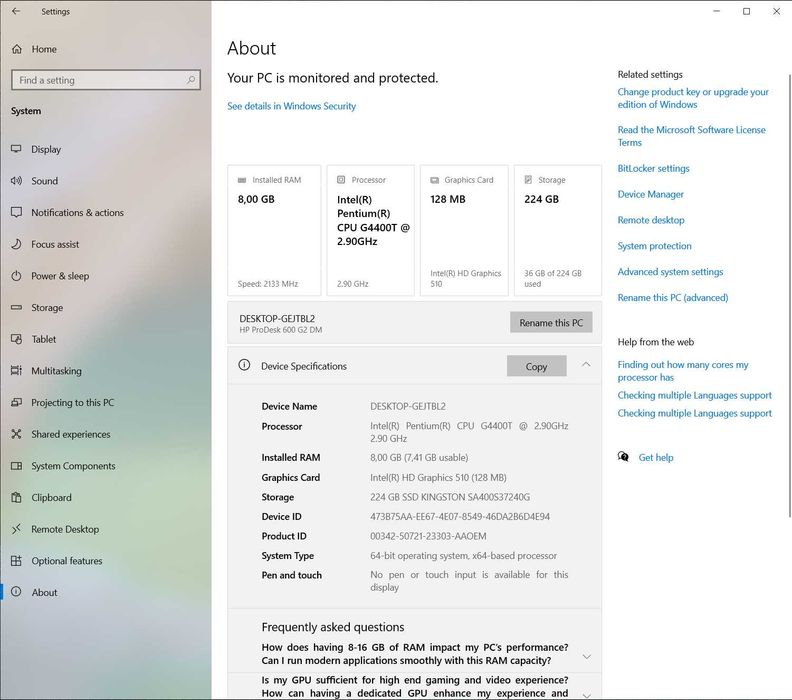The width and height of the screenshot is (792, 700).
Task: Click the Shared experiences icon
Action: pyautogui.click(x=16, y=434)
